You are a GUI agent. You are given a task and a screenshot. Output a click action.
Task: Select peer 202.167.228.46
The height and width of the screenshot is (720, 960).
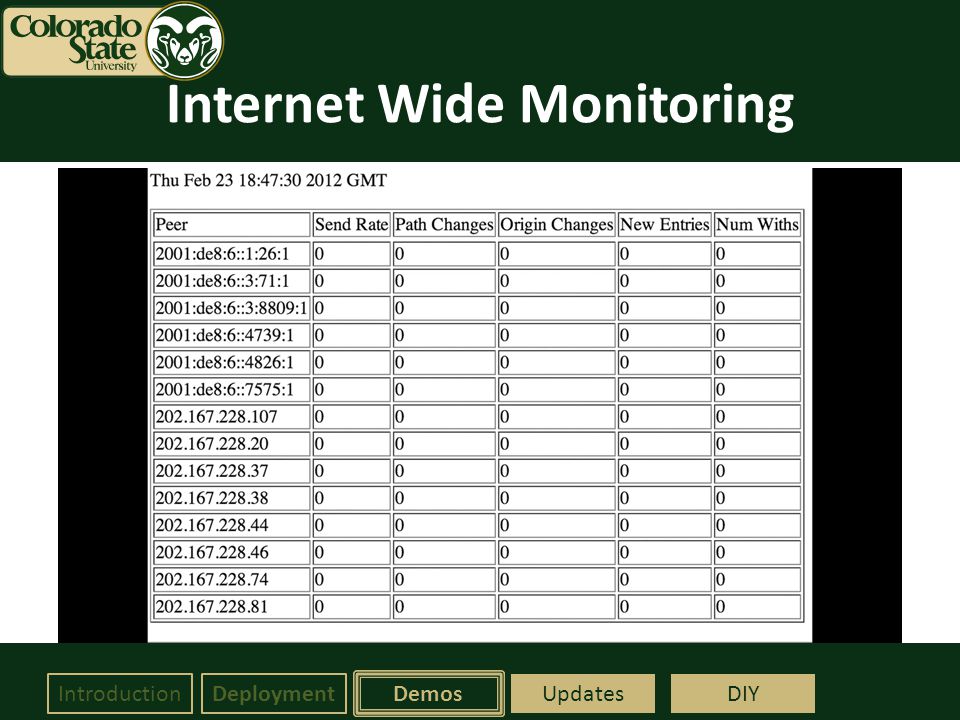[231, 552]
